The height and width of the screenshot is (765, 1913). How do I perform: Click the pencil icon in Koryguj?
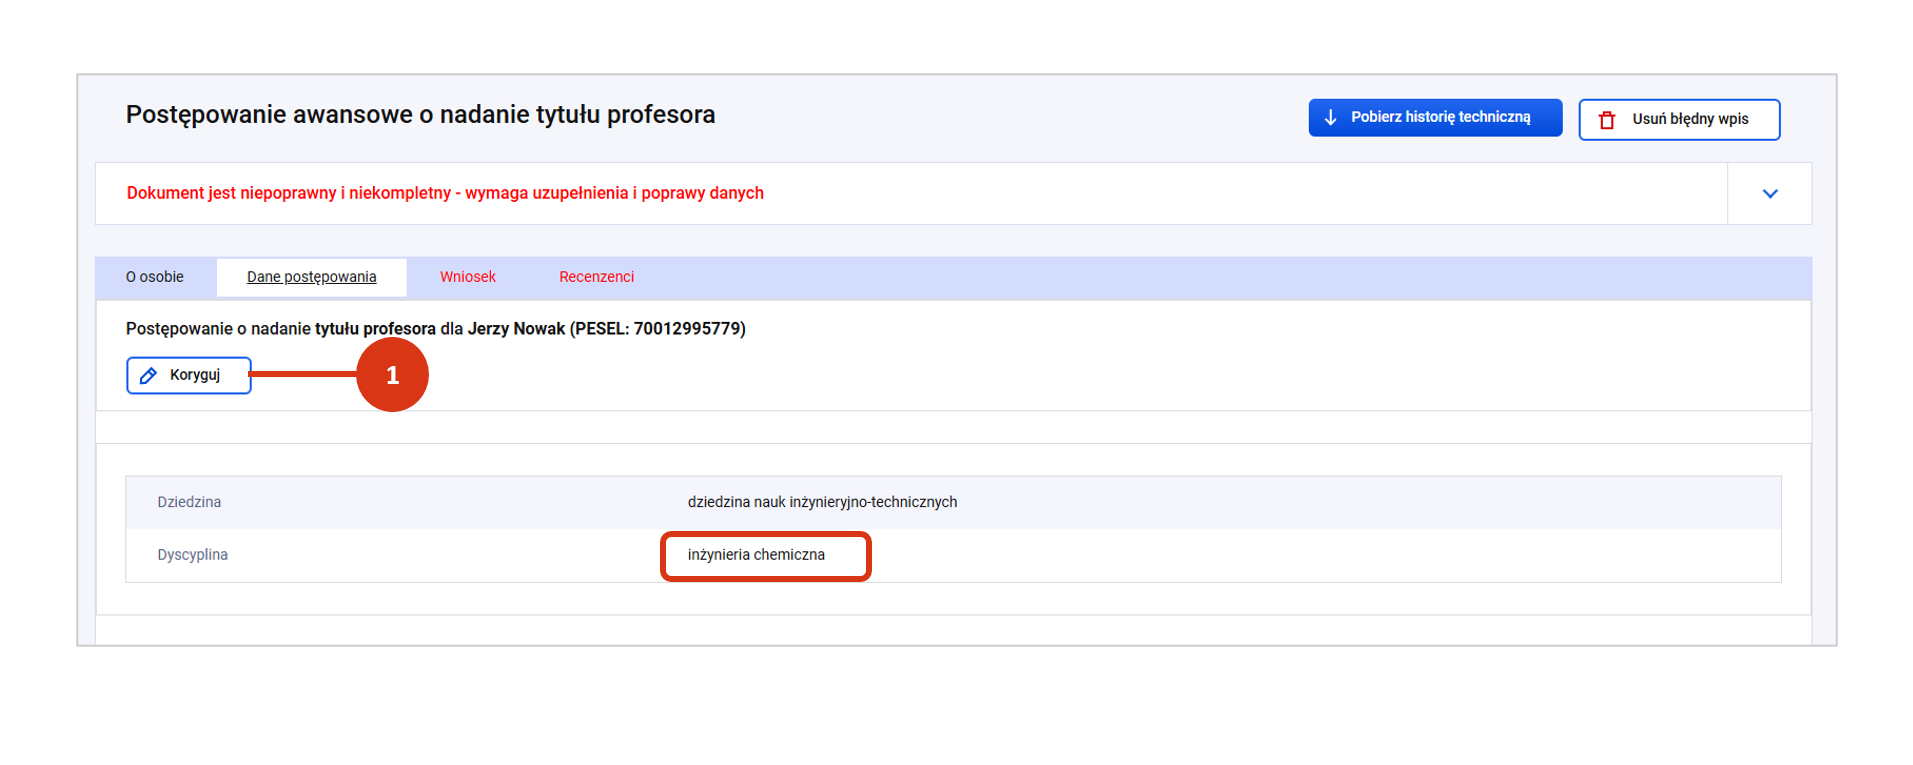point(149,376)
